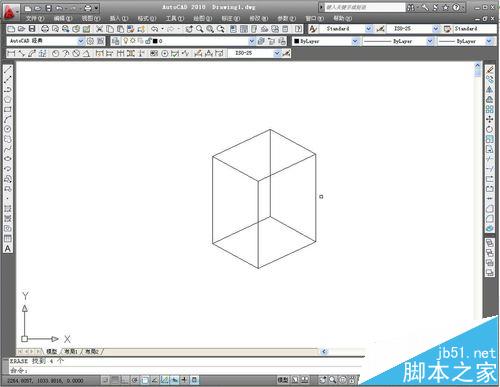Click the Favorites star icon in the title bar
Viewport: 500px width, 387px height.
[445, 7]
